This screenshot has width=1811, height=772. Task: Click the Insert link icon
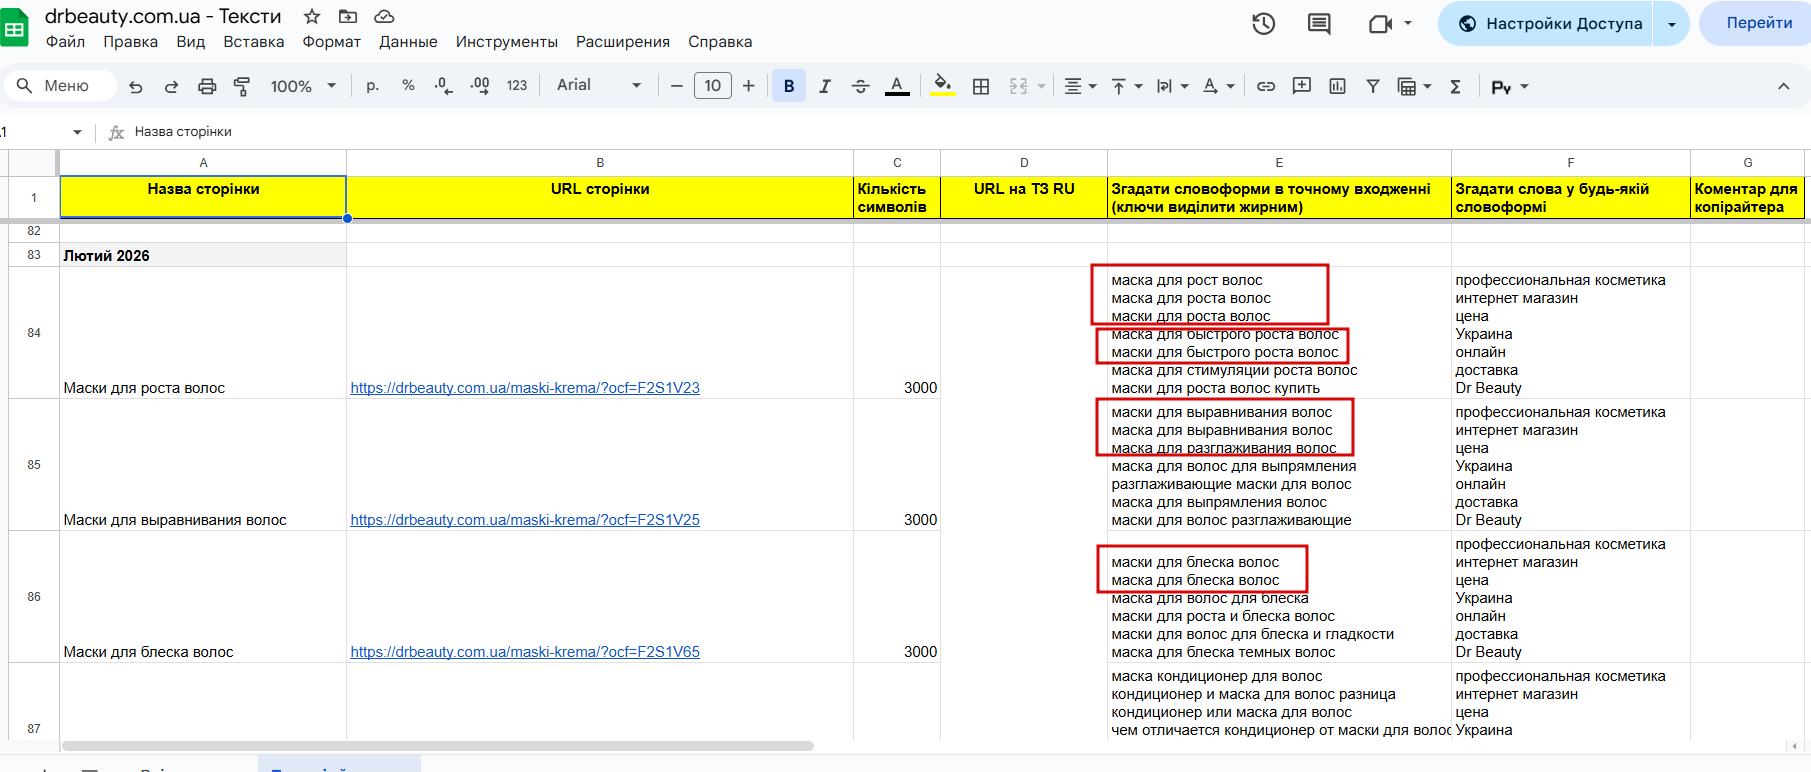click(x=1265, y=87)
